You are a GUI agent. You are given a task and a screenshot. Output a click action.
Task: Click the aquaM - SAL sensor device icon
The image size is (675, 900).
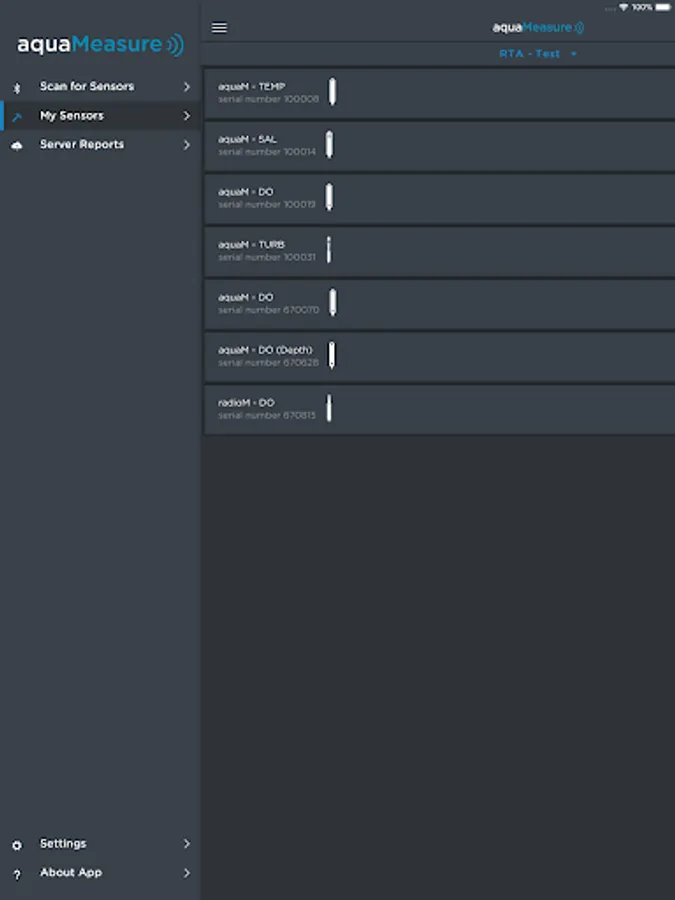coord(329,145)
